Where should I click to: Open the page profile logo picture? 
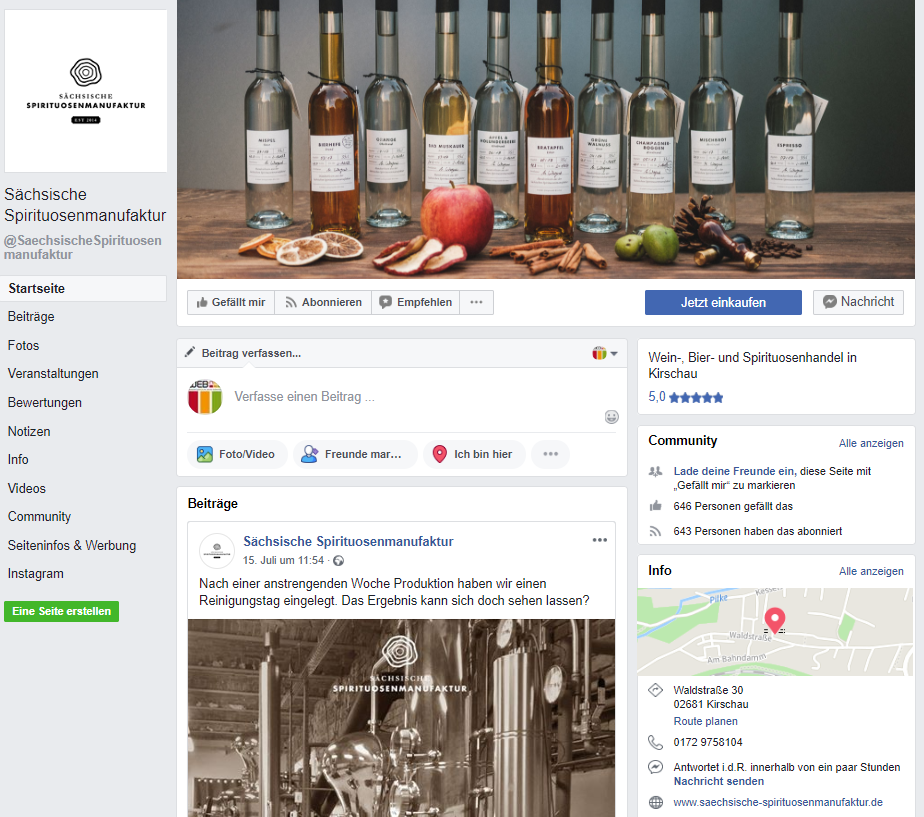86,91
